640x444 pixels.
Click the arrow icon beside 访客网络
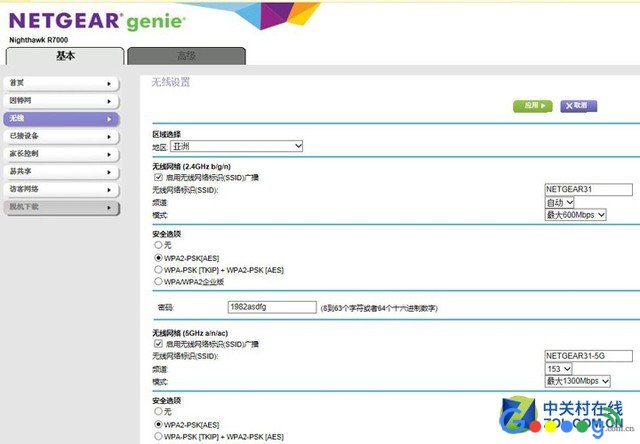pos(109,189)
